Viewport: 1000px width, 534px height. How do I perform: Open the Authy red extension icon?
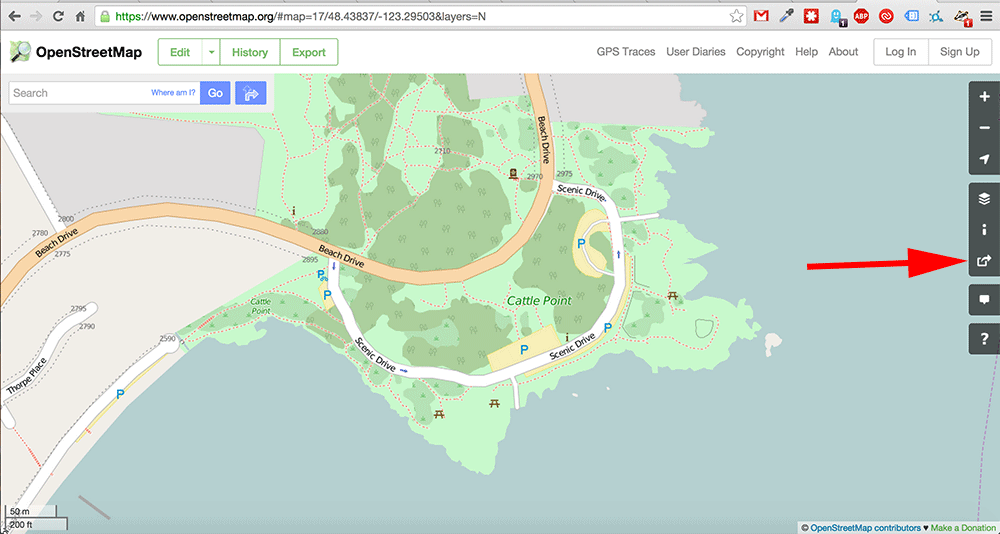click(x=886, y=17)
